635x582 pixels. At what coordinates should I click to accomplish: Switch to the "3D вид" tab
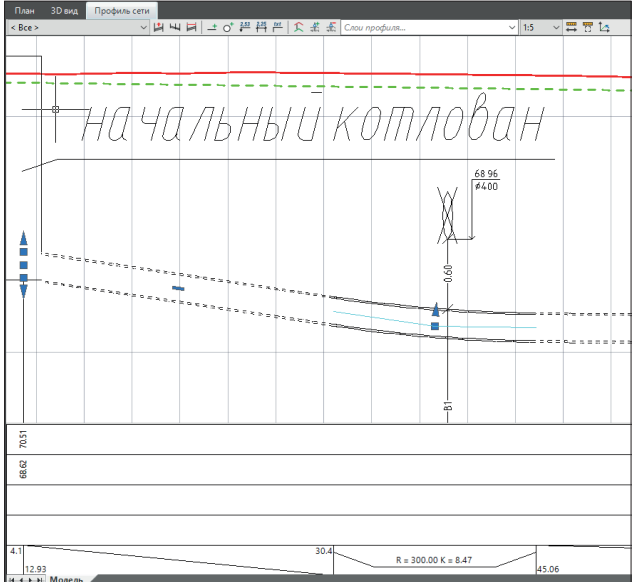click(x=64, y=9)
